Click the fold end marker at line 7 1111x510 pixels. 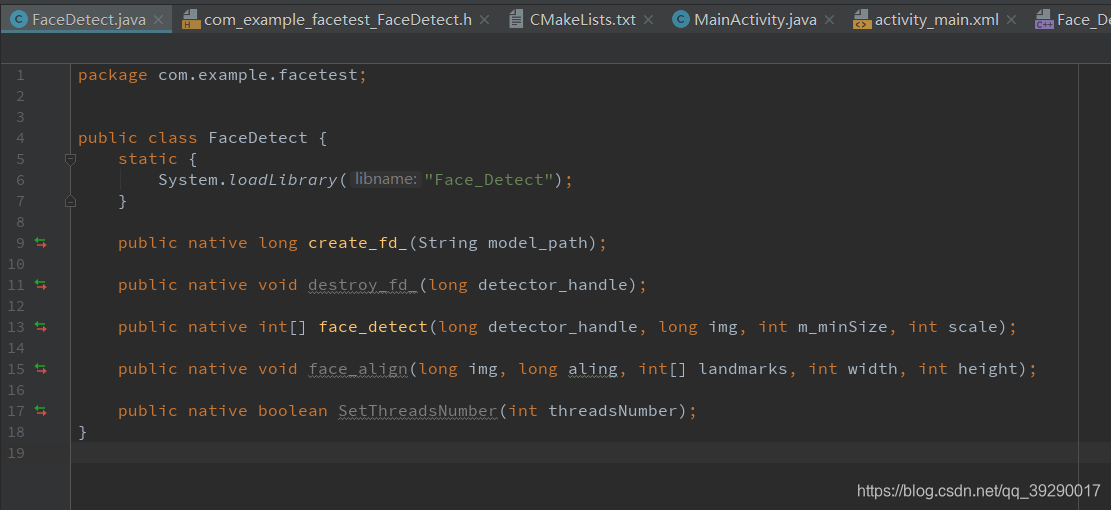70,201
